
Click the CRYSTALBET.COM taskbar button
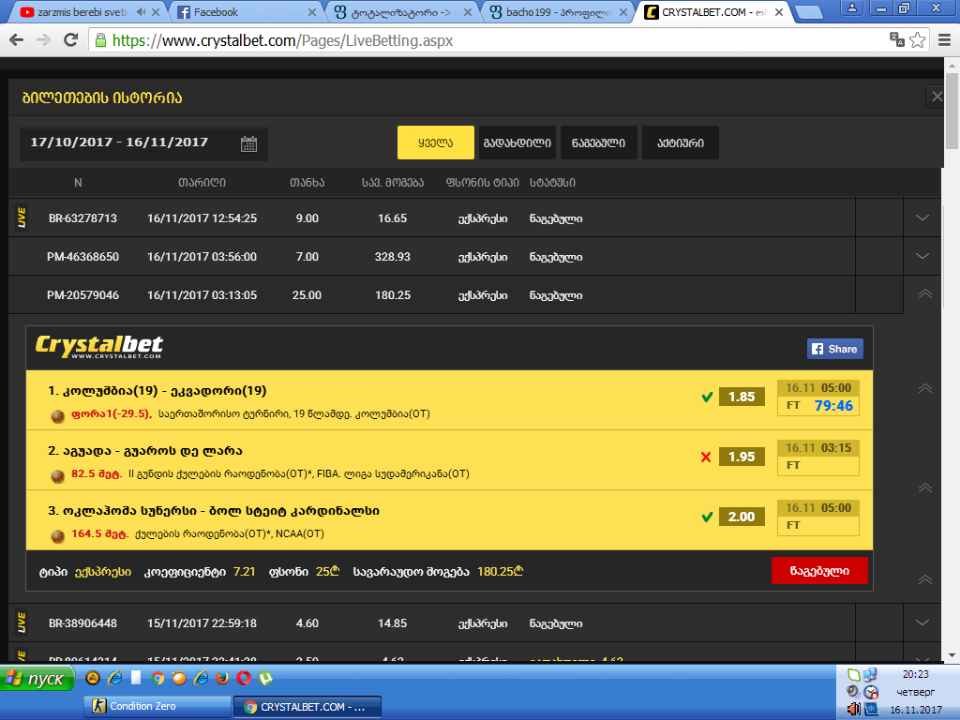(307, 707)
